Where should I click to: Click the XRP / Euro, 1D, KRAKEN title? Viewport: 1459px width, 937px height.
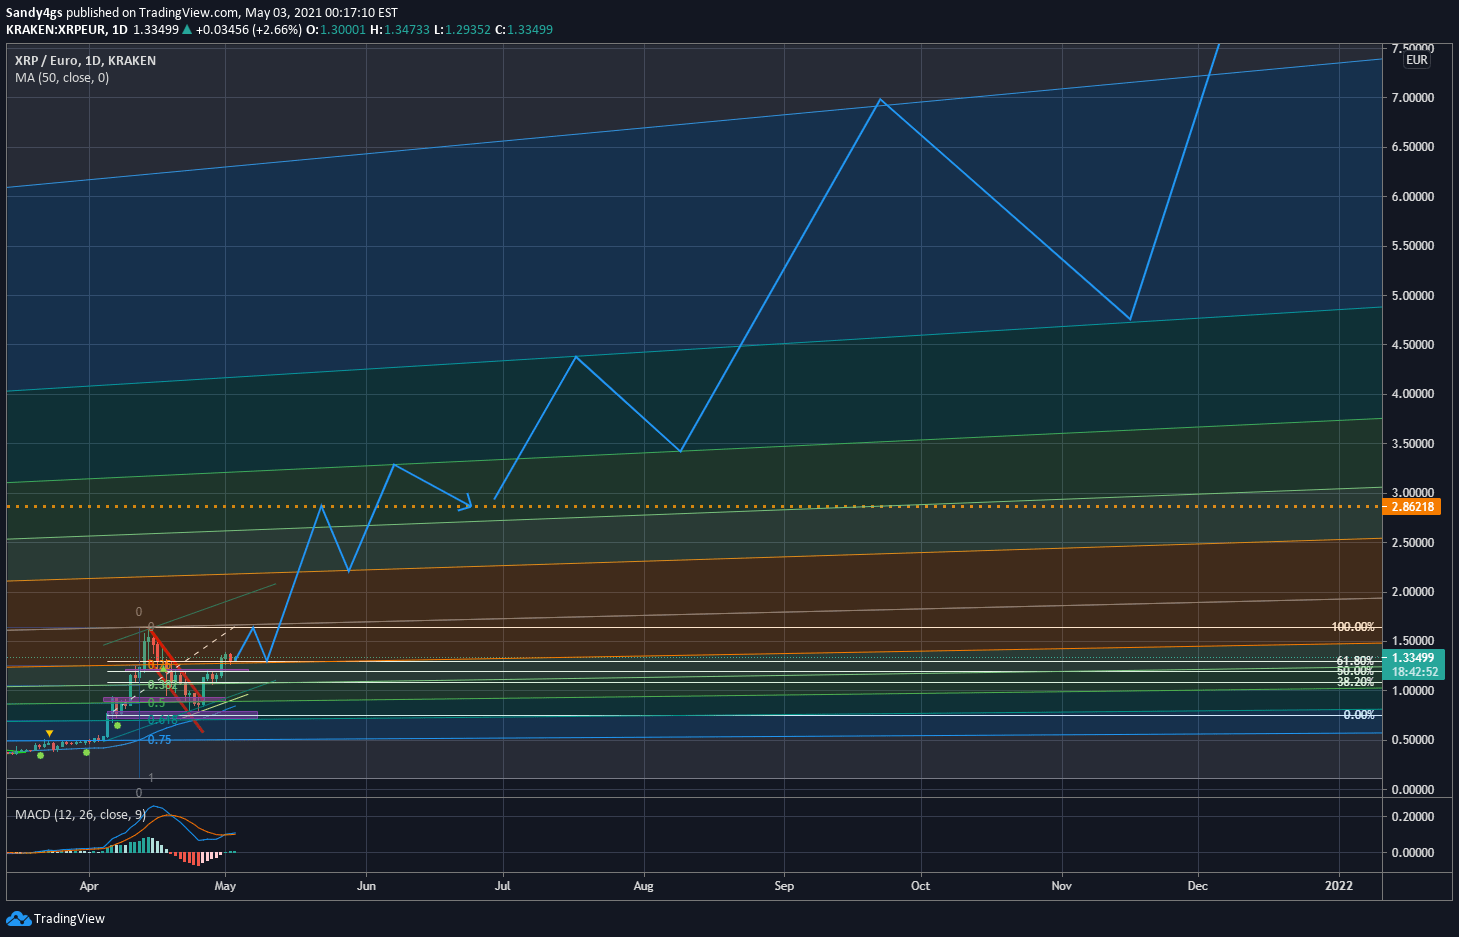(x=85, y=60)
